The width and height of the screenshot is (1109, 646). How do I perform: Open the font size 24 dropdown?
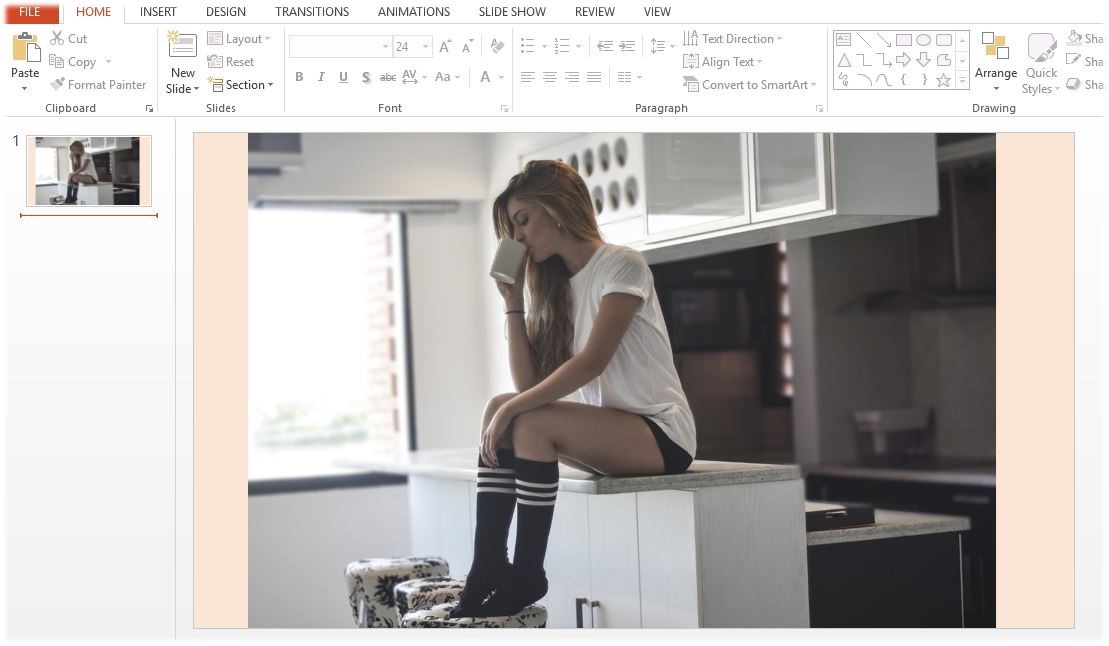click(426, 47)
